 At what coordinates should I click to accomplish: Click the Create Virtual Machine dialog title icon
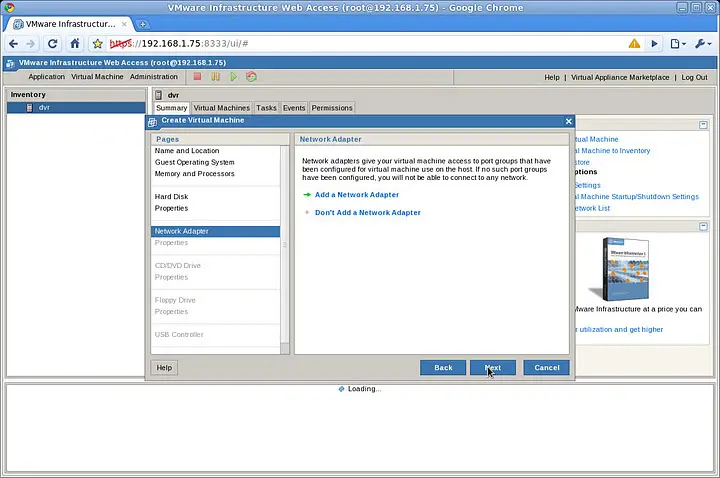tap(152, 122)
